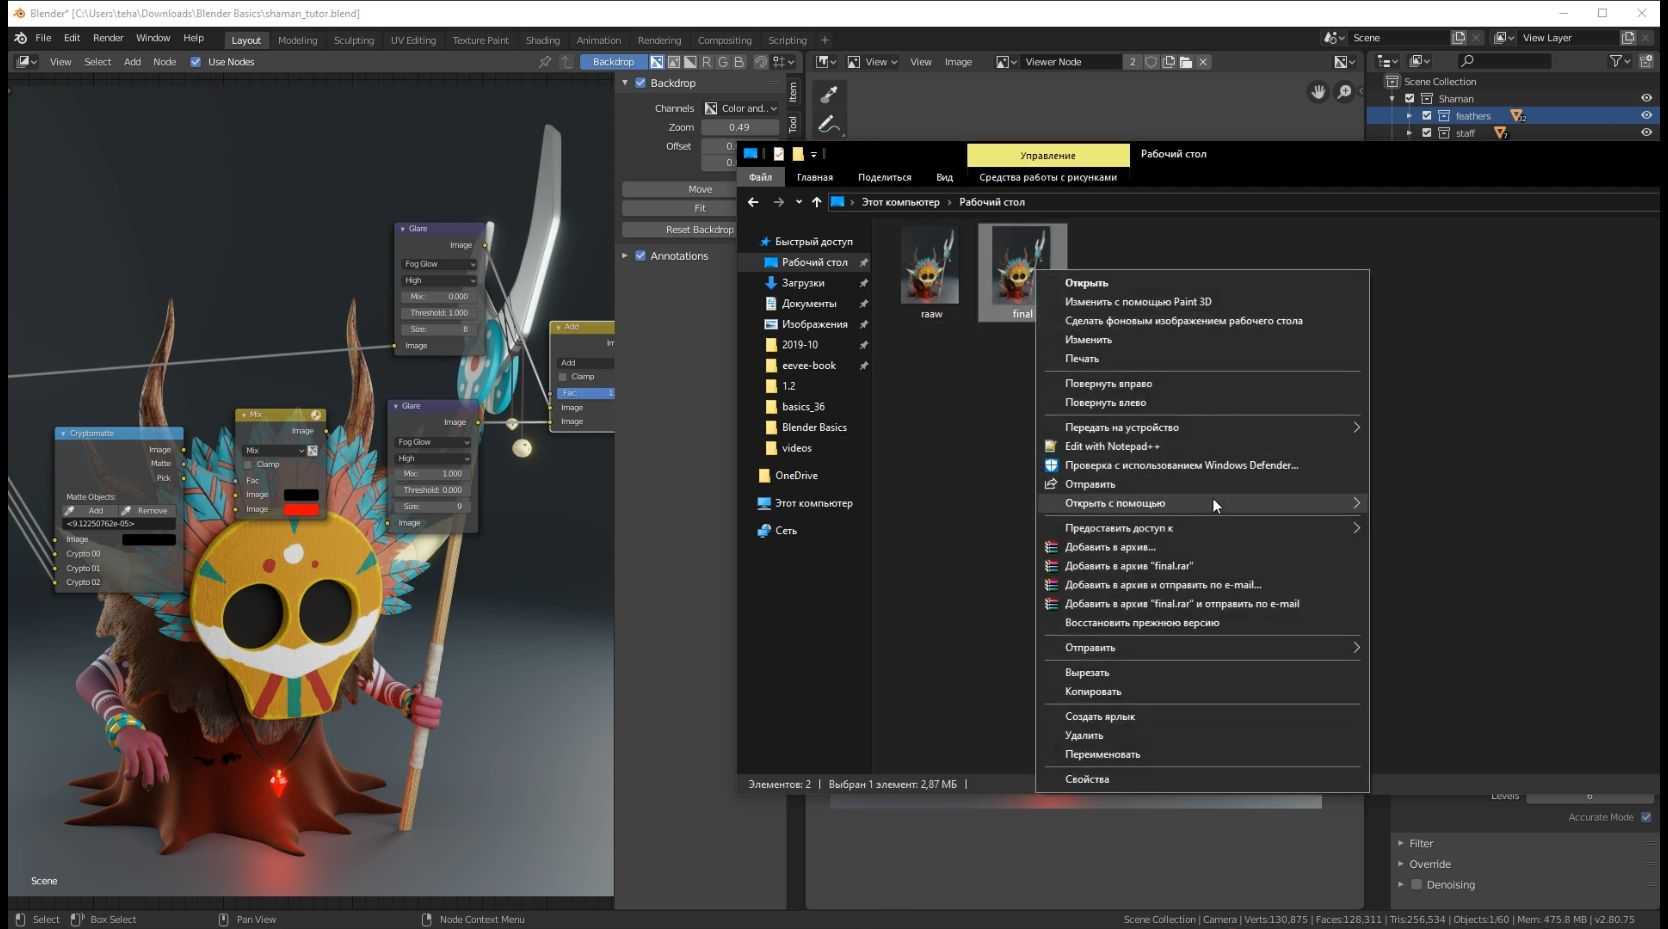Click the eyedropper icon in Cryptomatte node
The image size is (1668, 929).
[69, 510]
